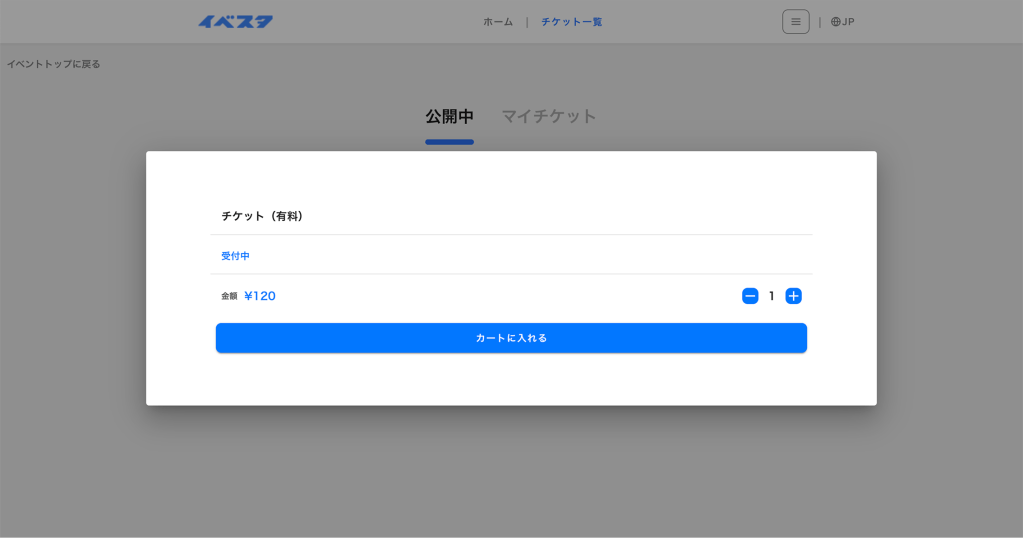Image resolution: width=1023 pixels, height=538 pixels.
Task: Switch to the マイチケット tab
Action: (548, 117)
